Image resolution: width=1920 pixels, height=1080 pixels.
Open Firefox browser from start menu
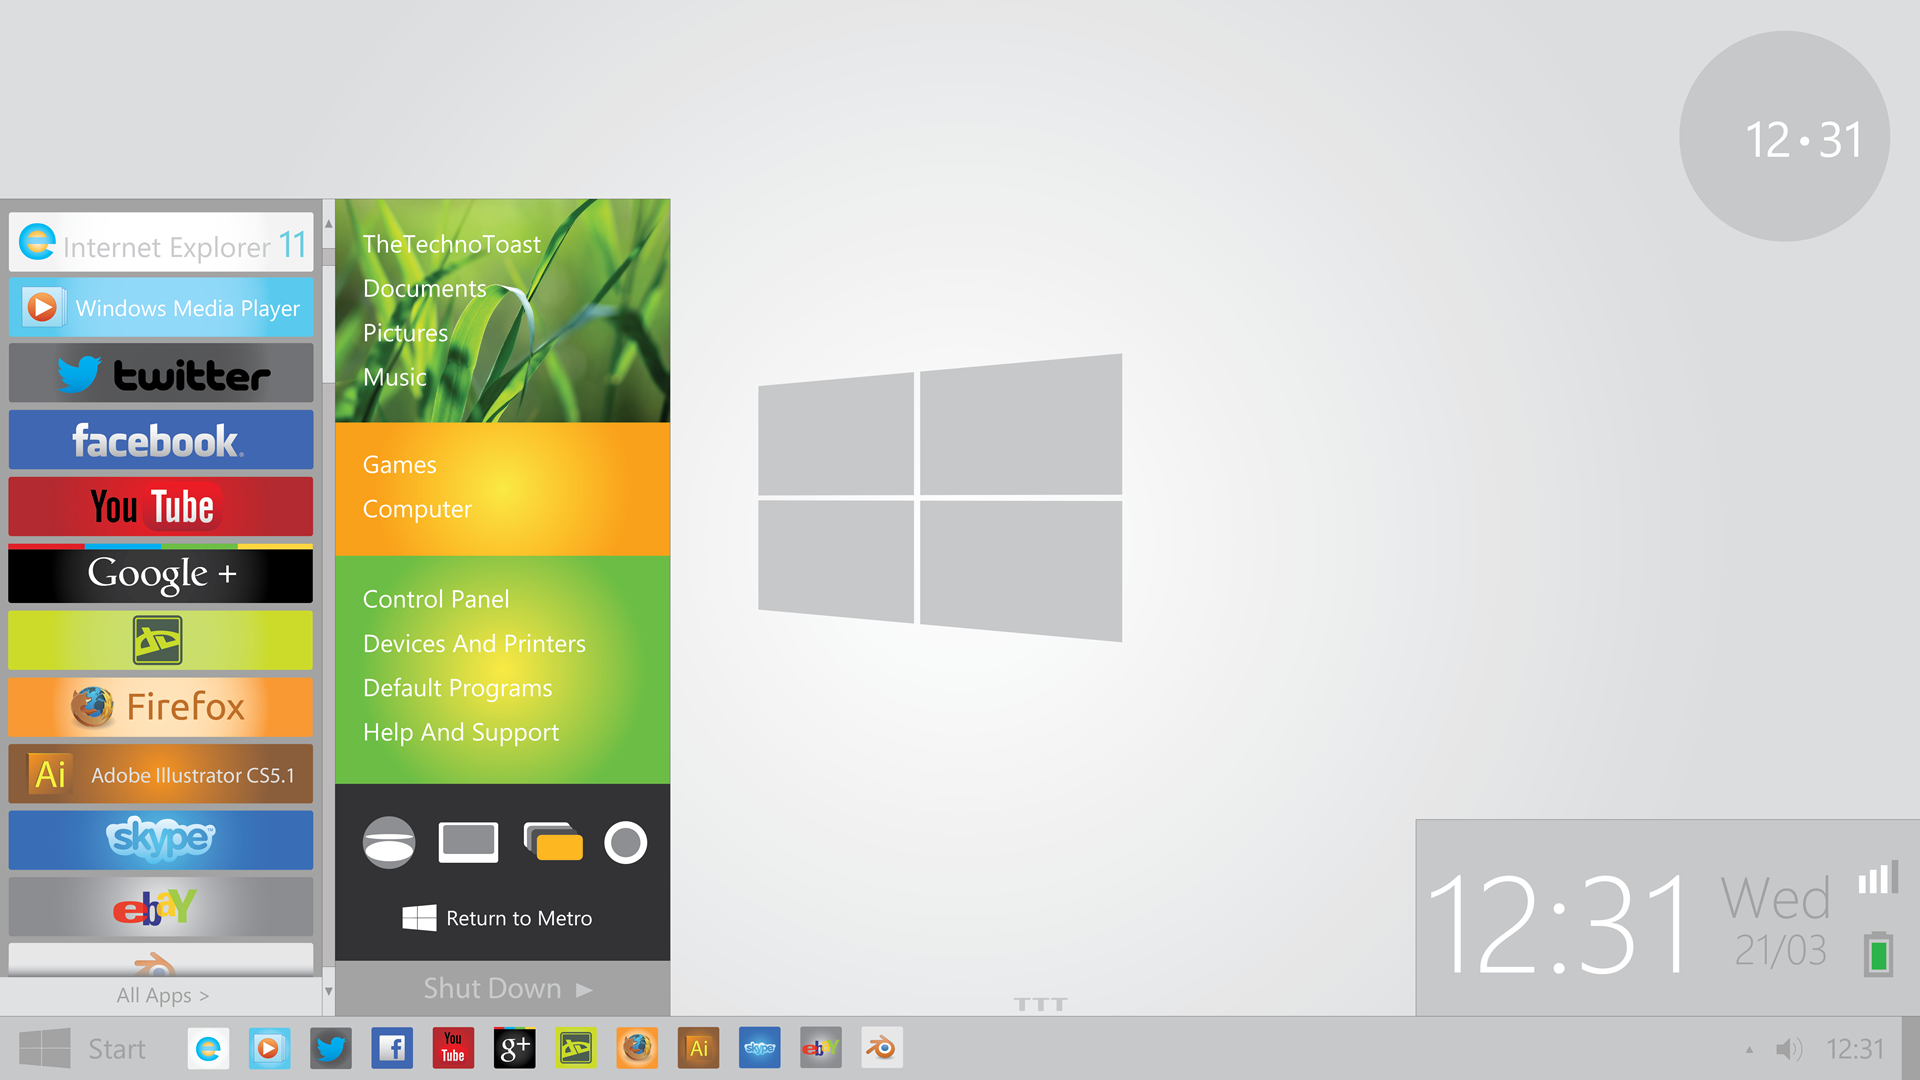click(162, 704)
